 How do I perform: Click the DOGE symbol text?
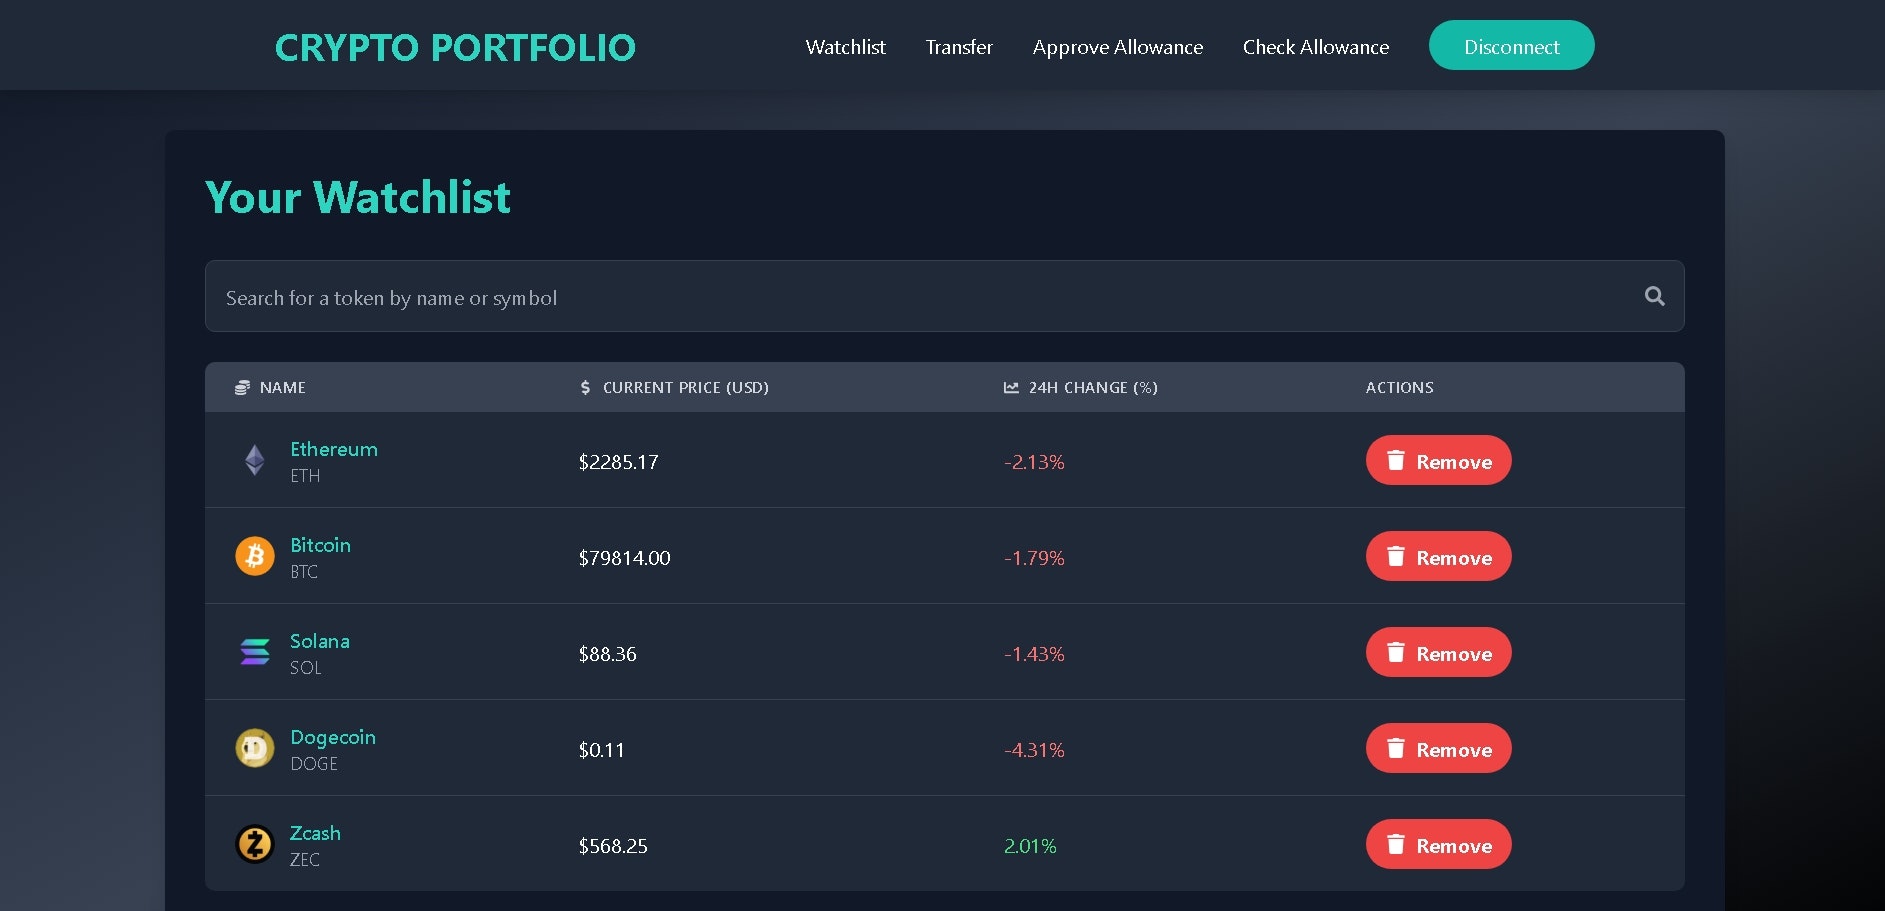(314, 764)
